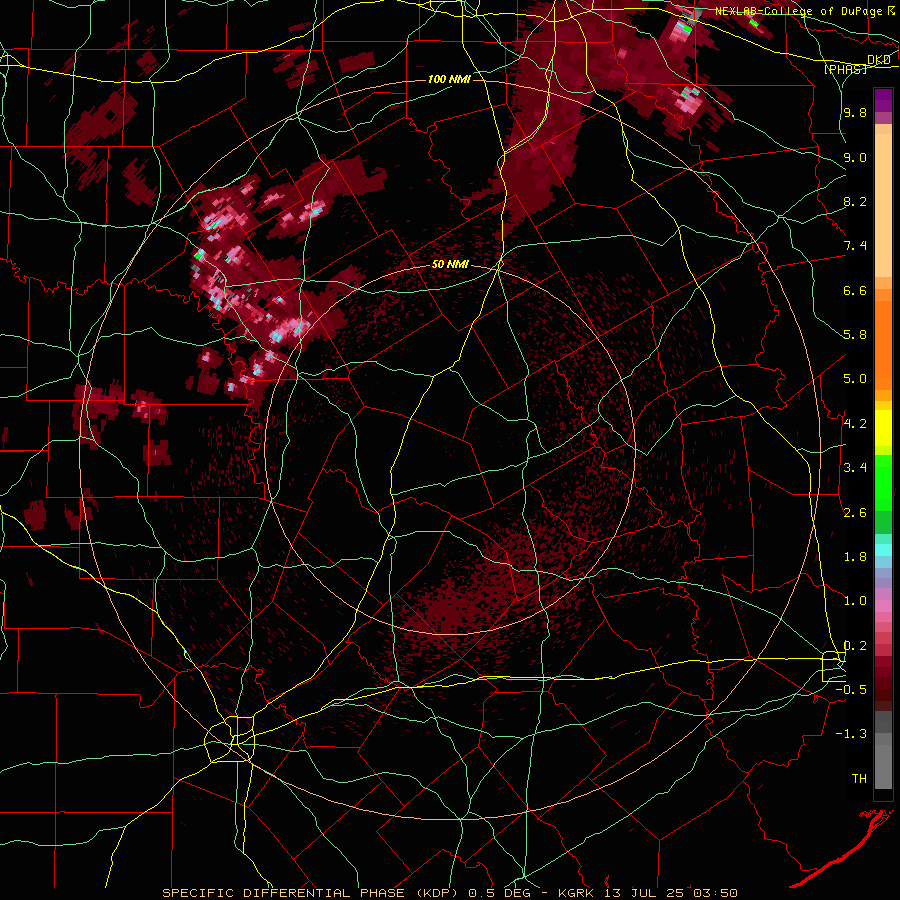The width and height of the screenshot is (900, 900).
Task: Click the 9.8 scale value
Action: [x=855, y=112]
